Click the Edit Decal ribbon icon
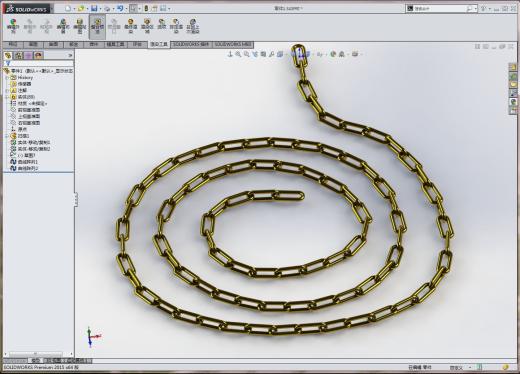 [x=80, y=26]
